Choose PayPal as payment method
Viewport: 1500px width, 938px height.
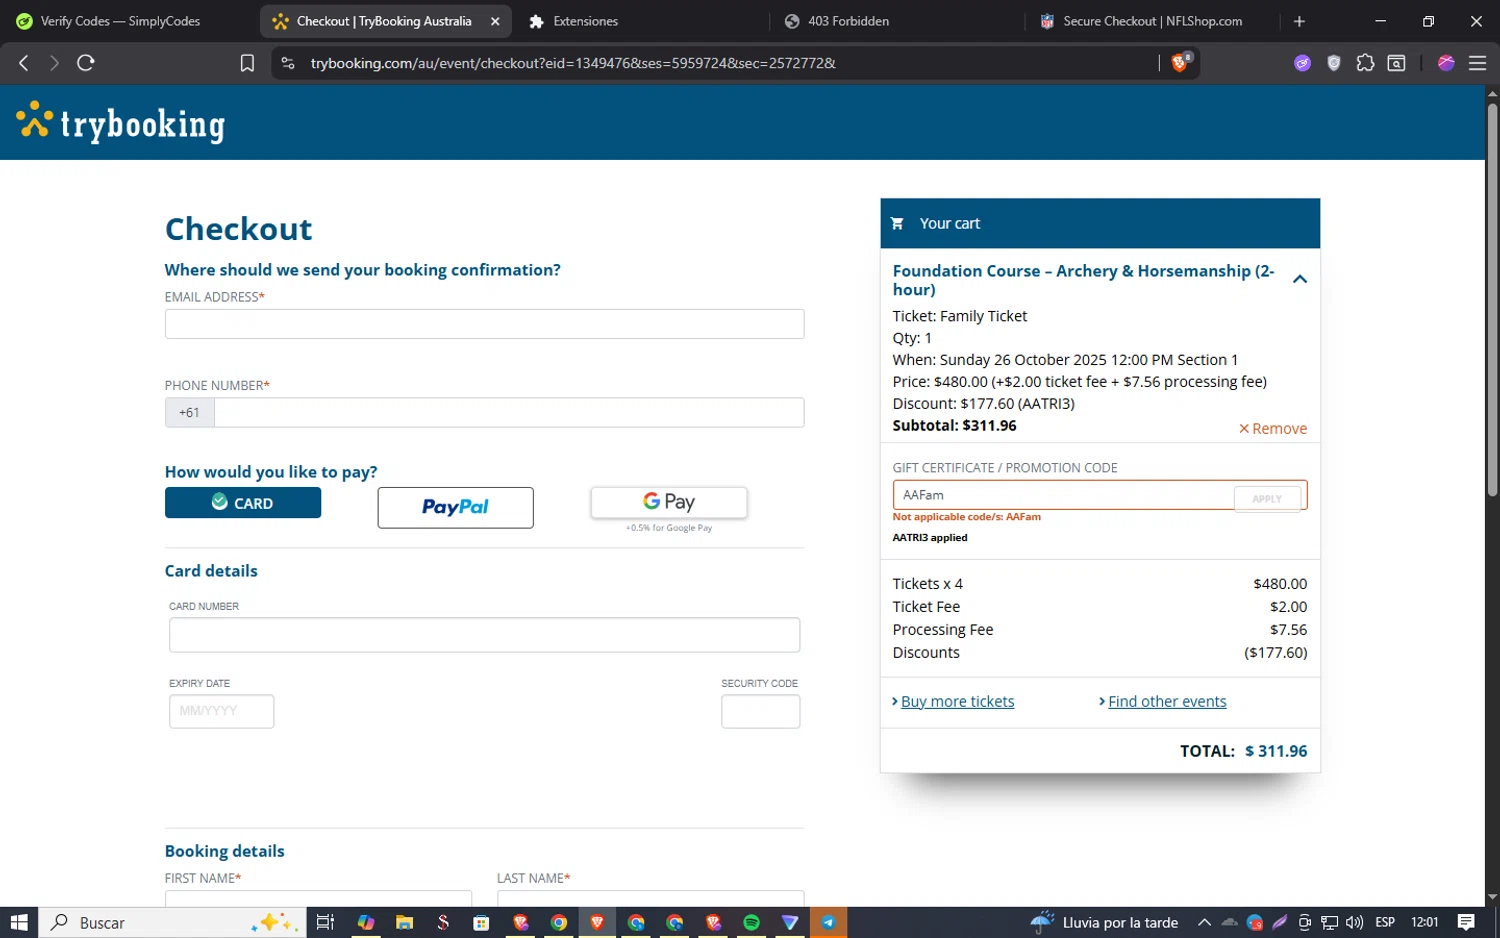(x=455, y=507)
